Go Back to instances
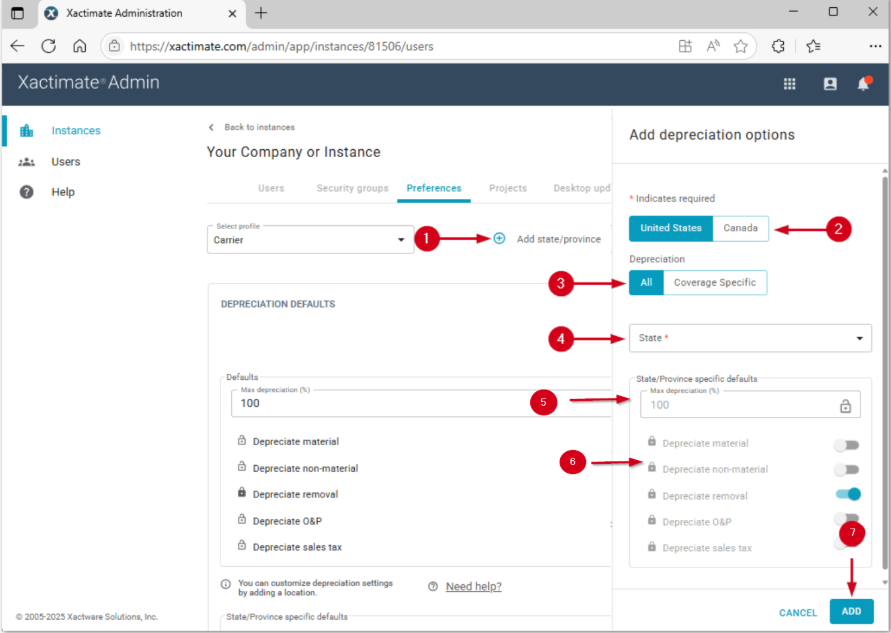891x633 pixels. click(x=252, y=127)
